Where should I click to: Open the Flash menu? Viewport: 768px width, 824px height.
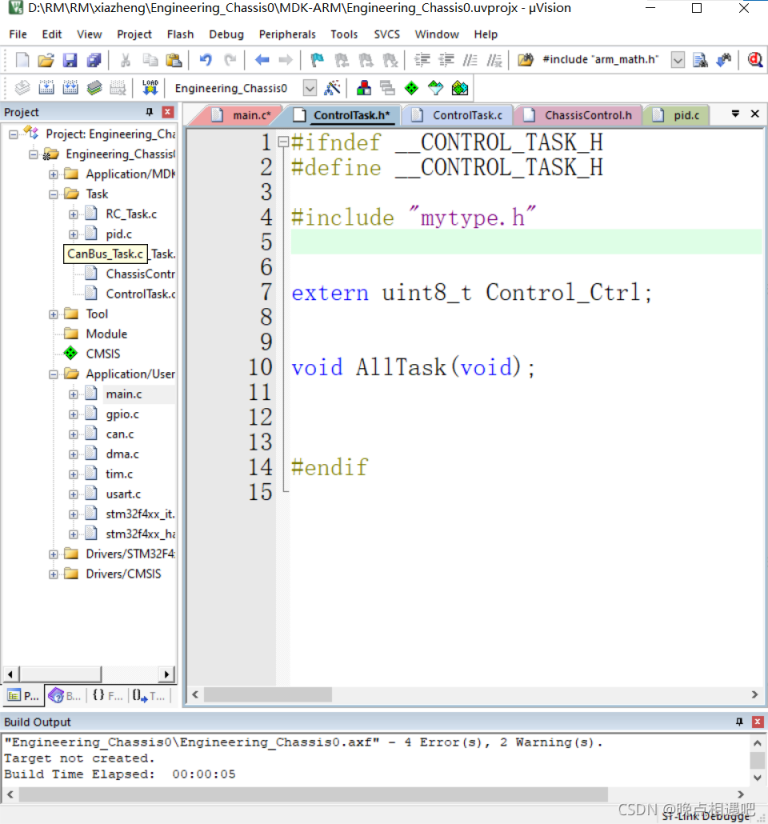tap(180, 34)
